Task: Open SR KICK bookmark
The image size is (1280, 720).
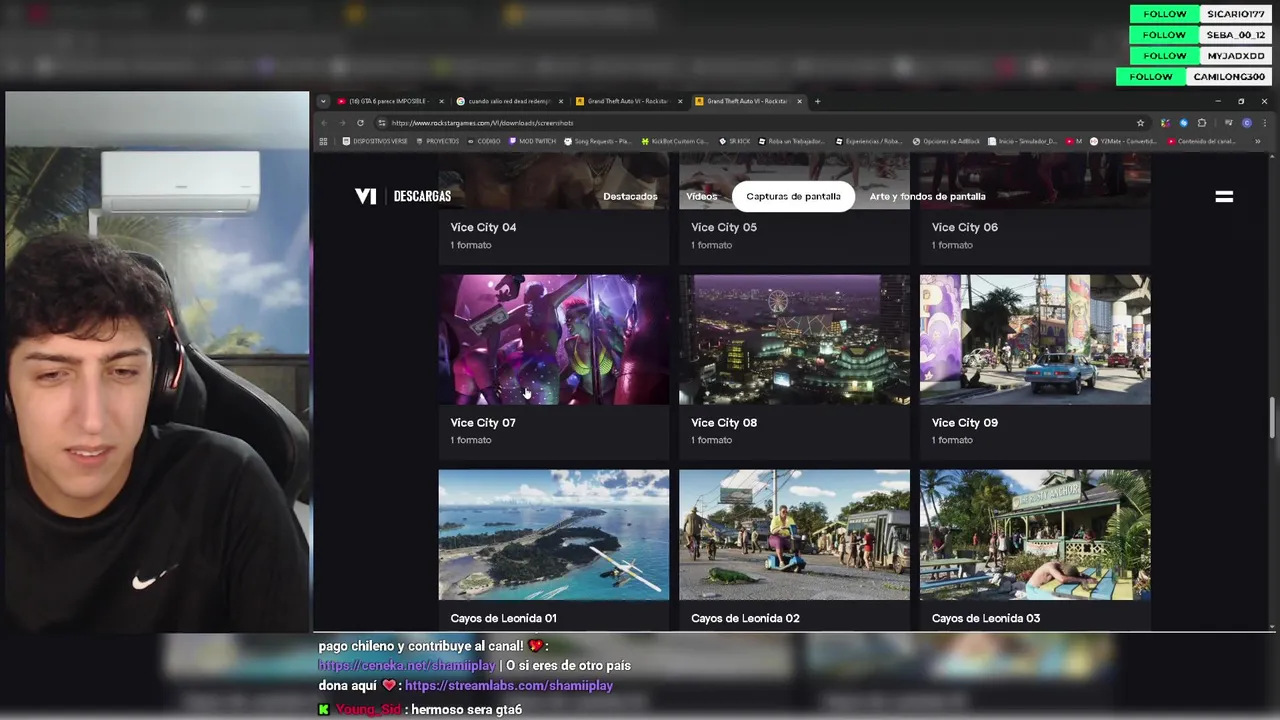Action: [734, 141]
